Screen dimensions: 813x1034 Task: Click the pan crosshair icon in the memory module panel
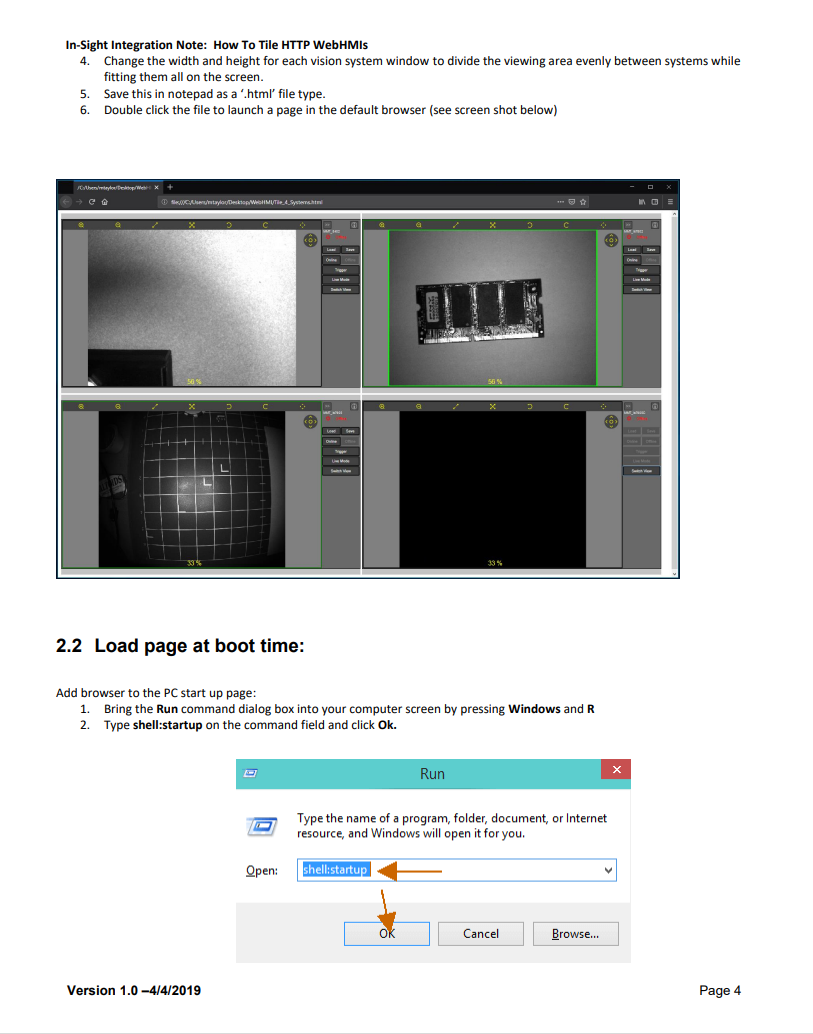point(491,224)
